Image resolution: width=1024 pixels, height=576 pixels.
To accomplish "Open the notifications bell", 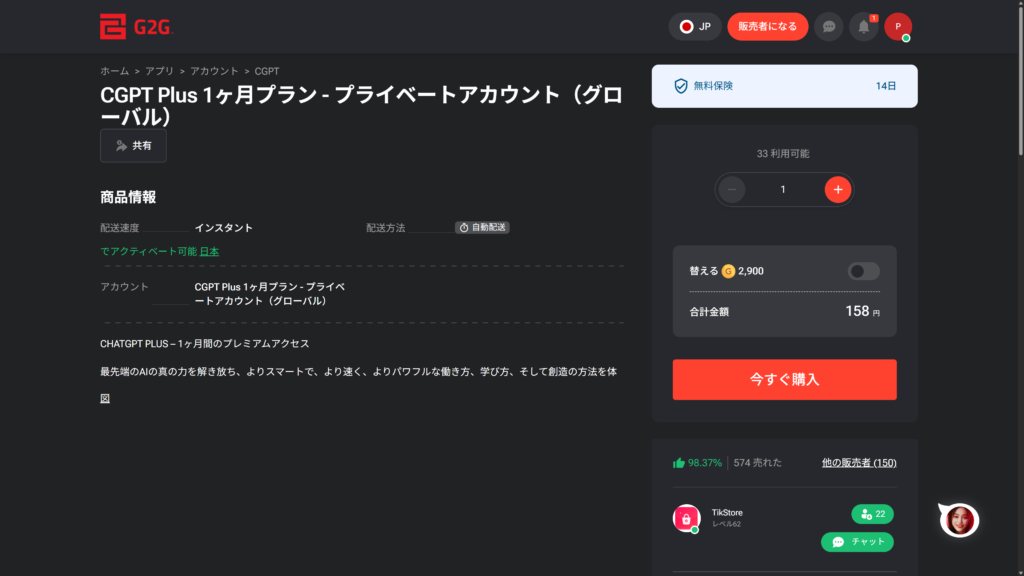I will tap(863, 27).
